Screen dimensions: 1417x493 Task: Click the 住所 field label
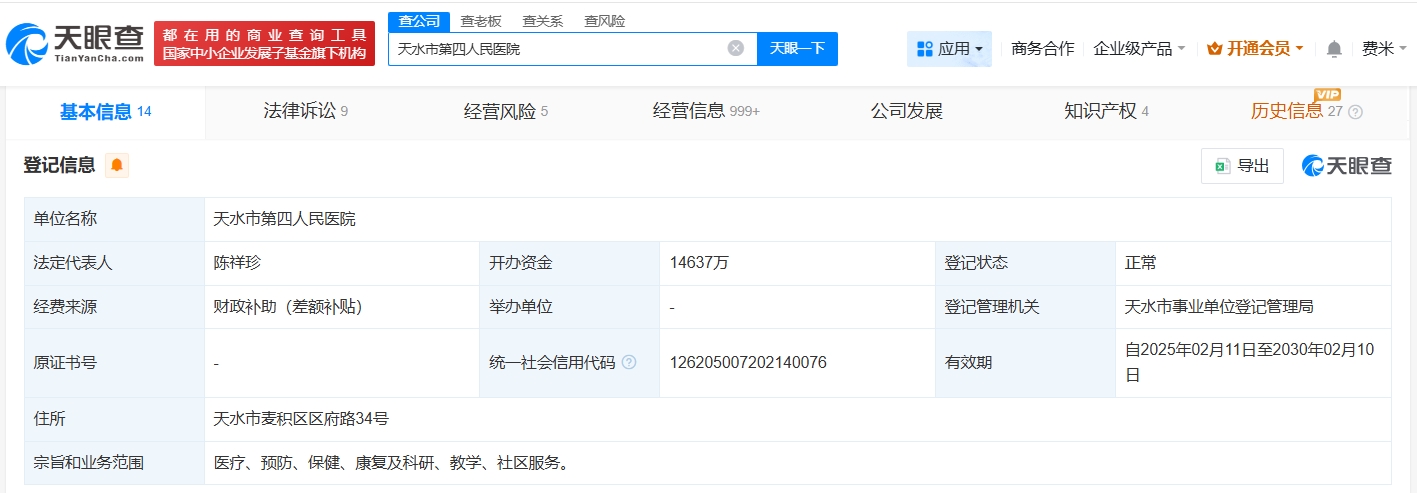point(49,419)
